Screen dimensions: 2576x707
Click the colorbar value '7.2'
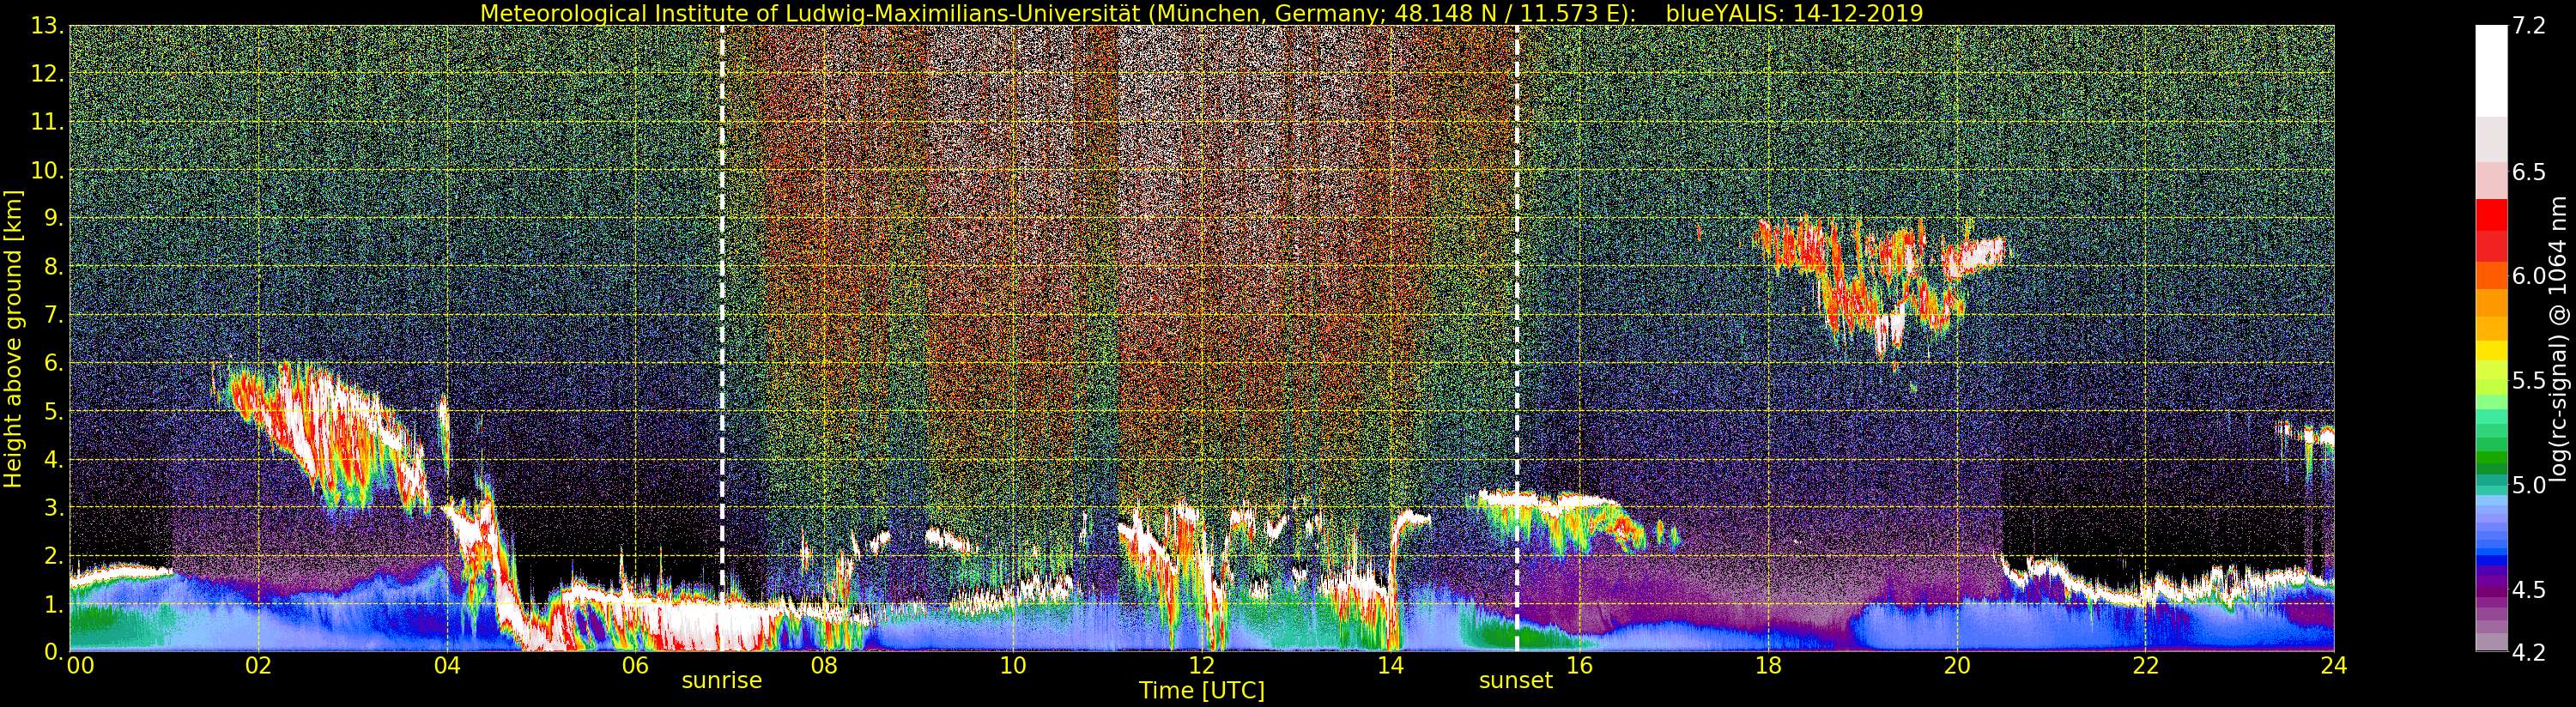pos(2529,27)
